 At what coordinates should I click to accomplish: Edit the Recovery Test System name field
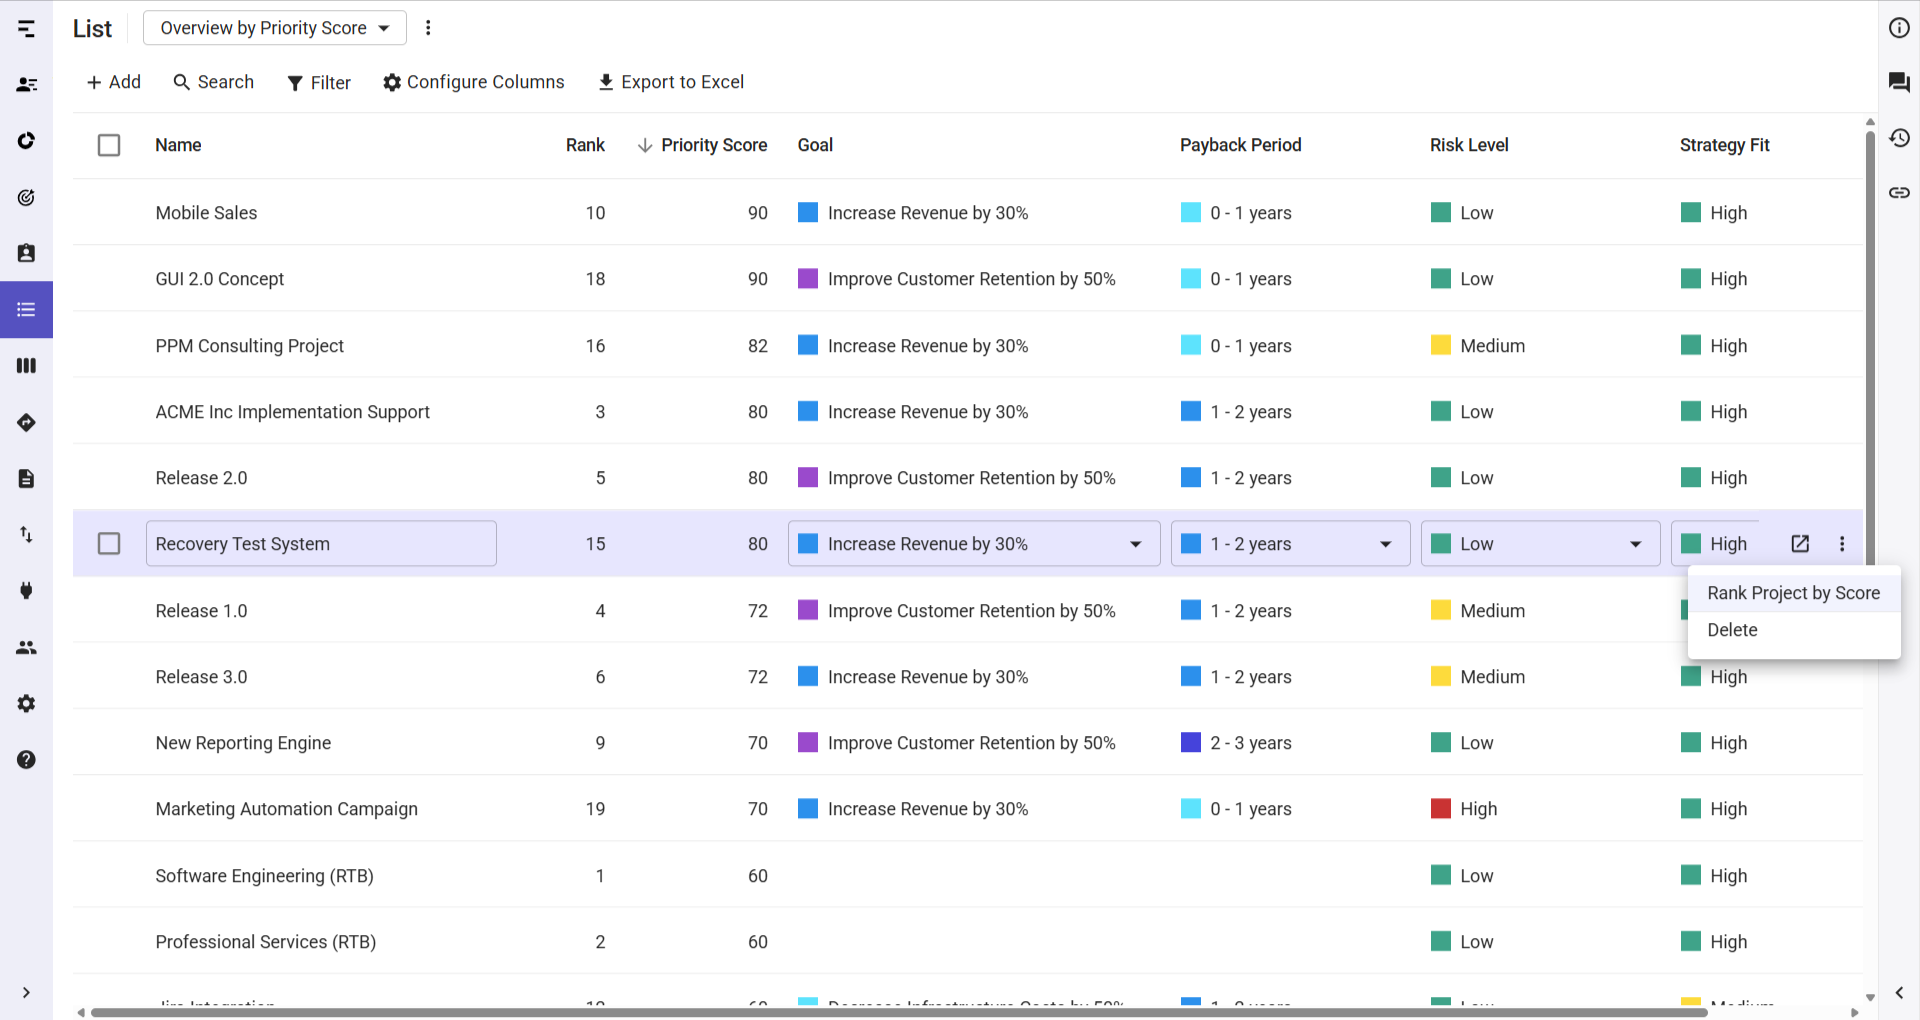click(x=321, y=544)
